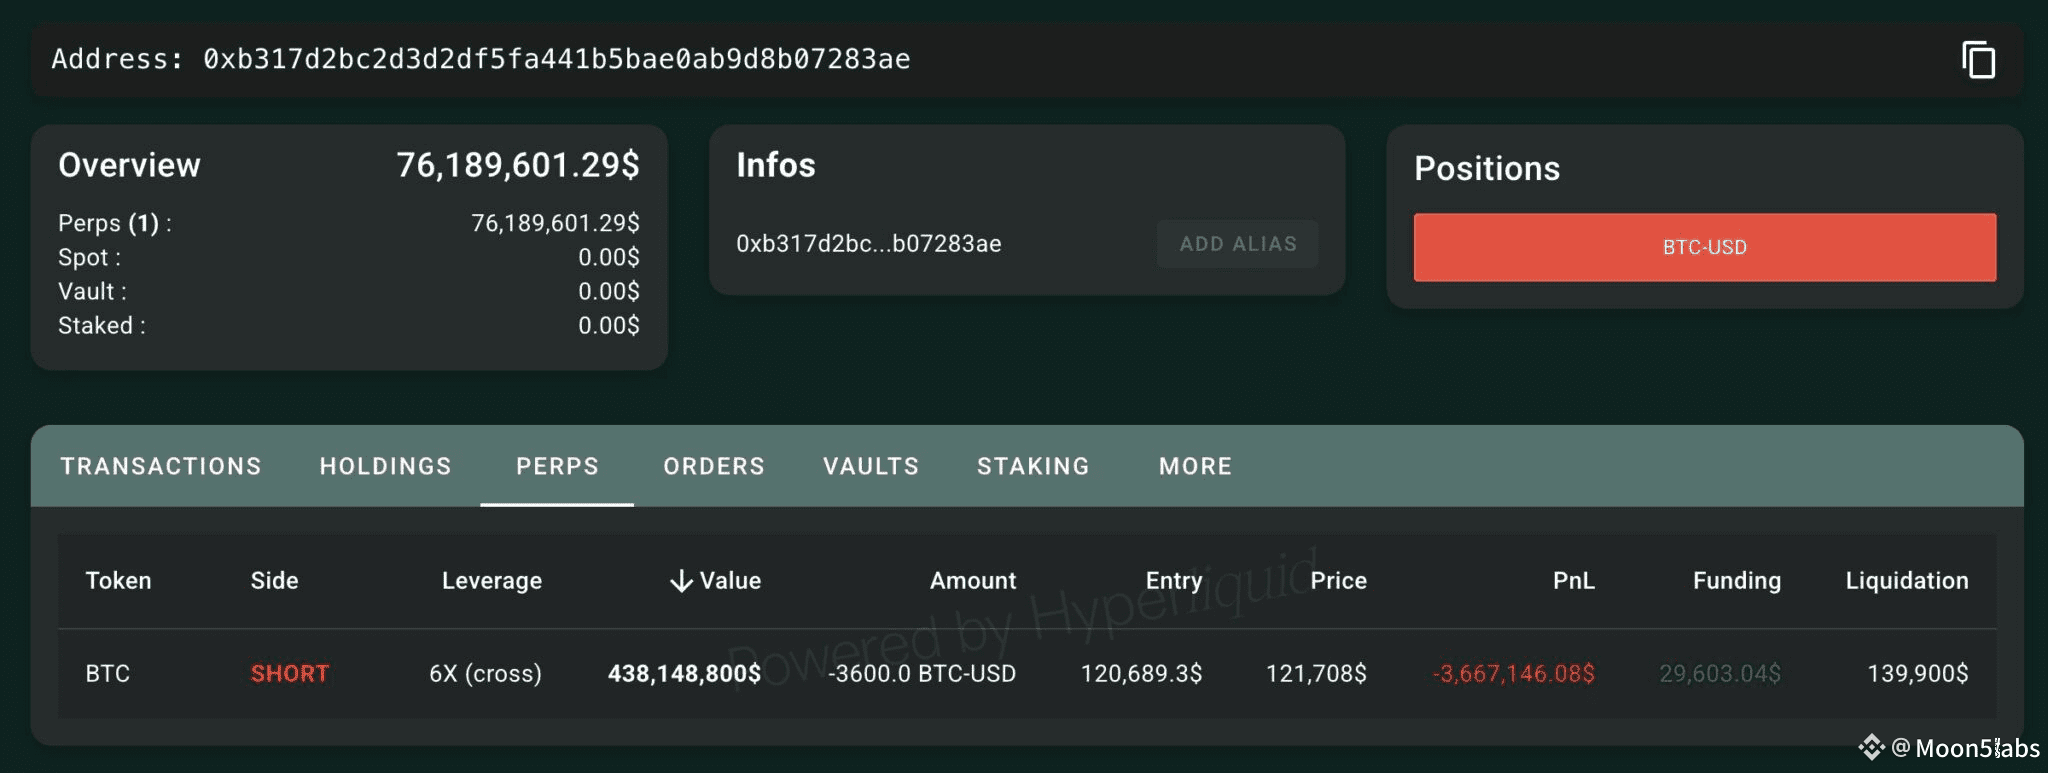Click the Amount column header
This screenshot has width=2048, height=773.
pyautogui.click(x=972, y=581)
